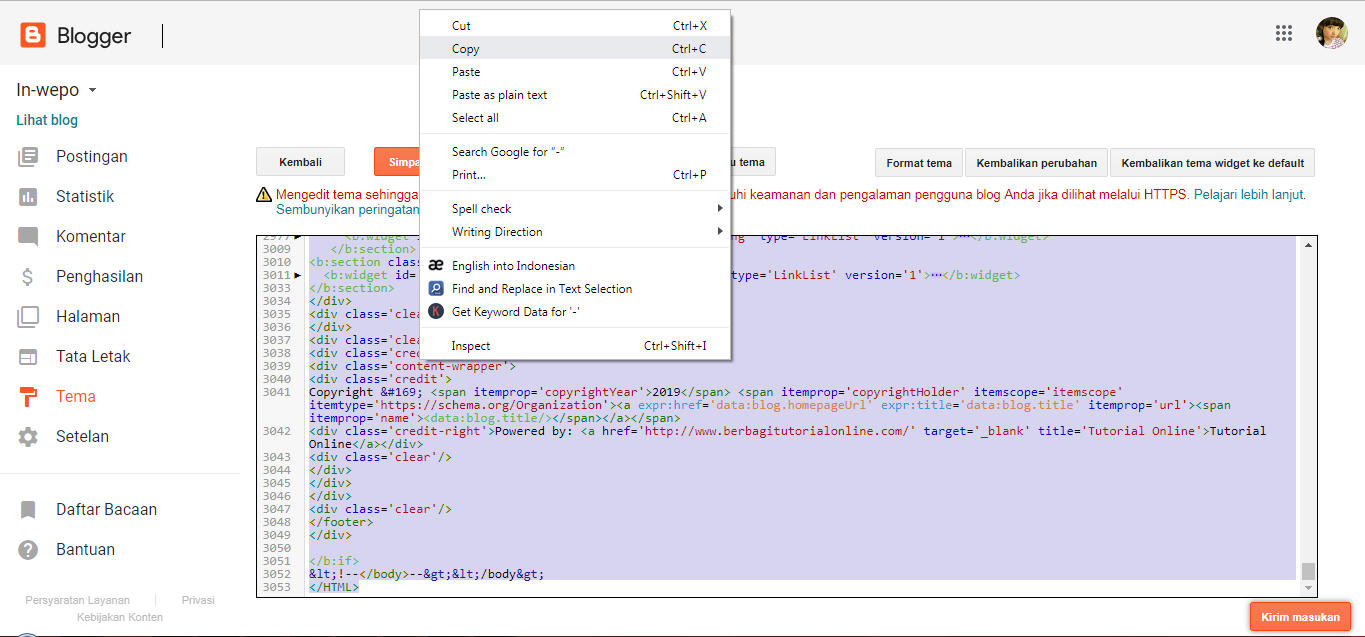Screen dimensions: 1365x637
Task: Click Kembalikan tema widget ke default
Action: pyautogui.click(x=1213, y=163)
